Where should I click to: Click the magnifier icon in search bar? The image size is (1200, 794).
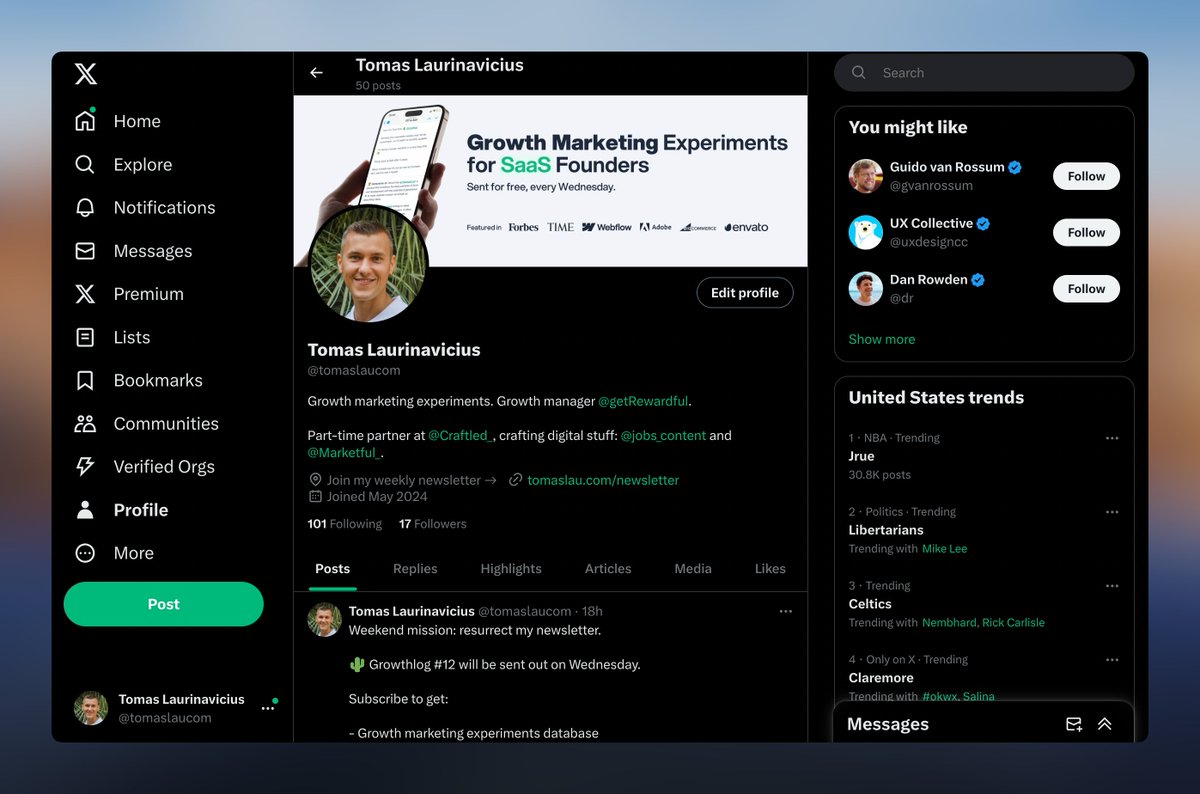[x=859, y=73]
